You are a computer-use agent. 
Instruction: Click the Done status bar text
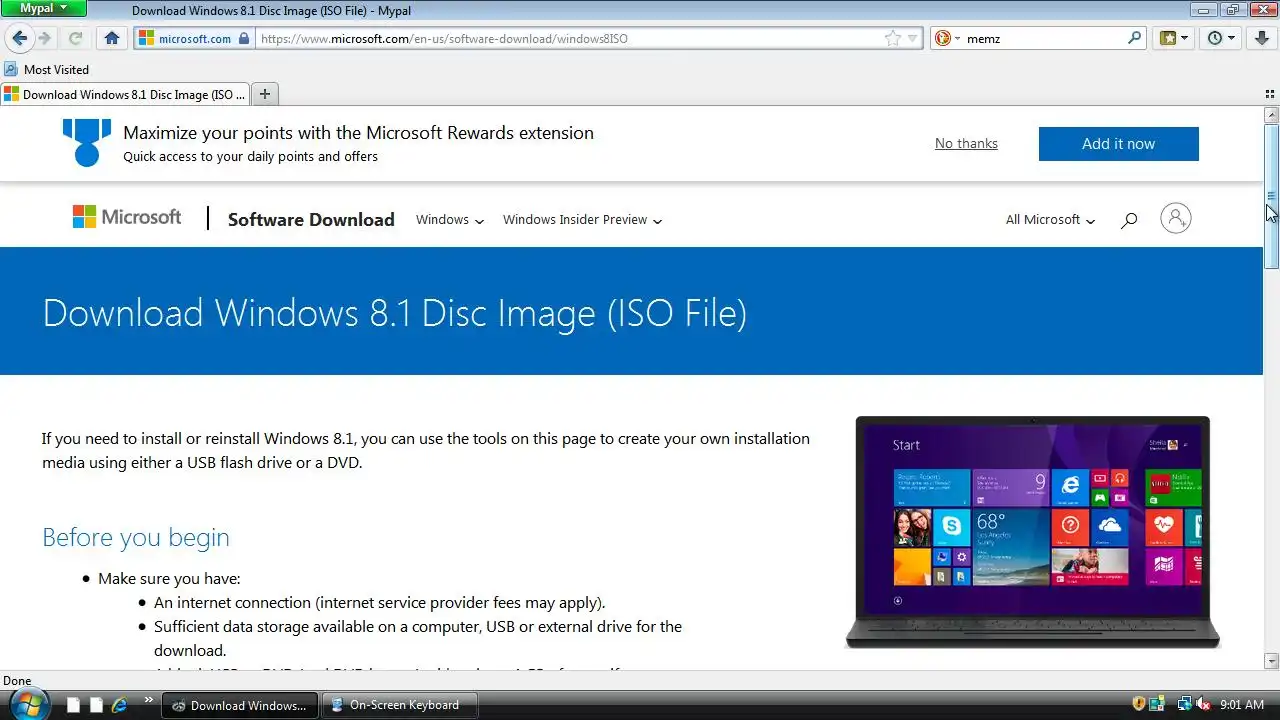click(x=17, y=681)
